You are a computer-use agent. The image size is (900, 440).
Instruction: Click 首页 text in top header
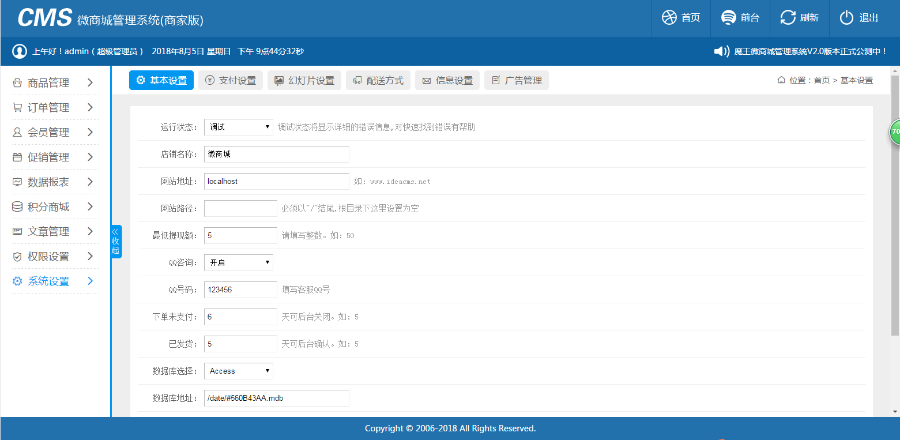pyautogui.click(x=690, y=18)
